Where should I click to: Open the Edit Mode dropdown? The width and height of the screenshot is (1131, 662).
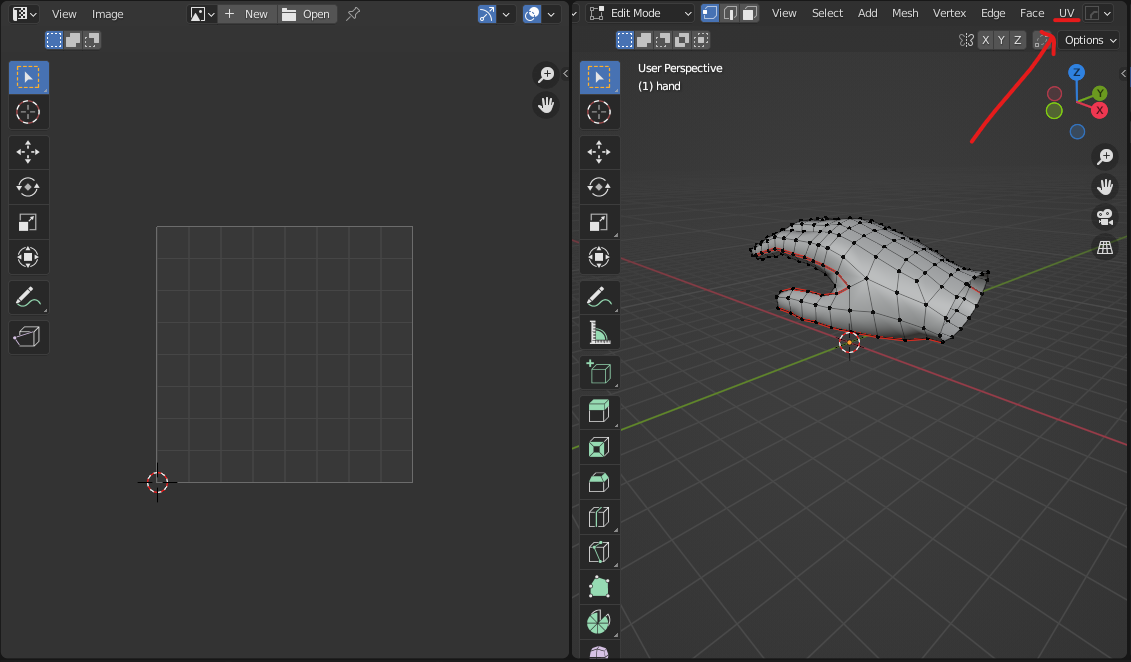[x=641, y=13]
